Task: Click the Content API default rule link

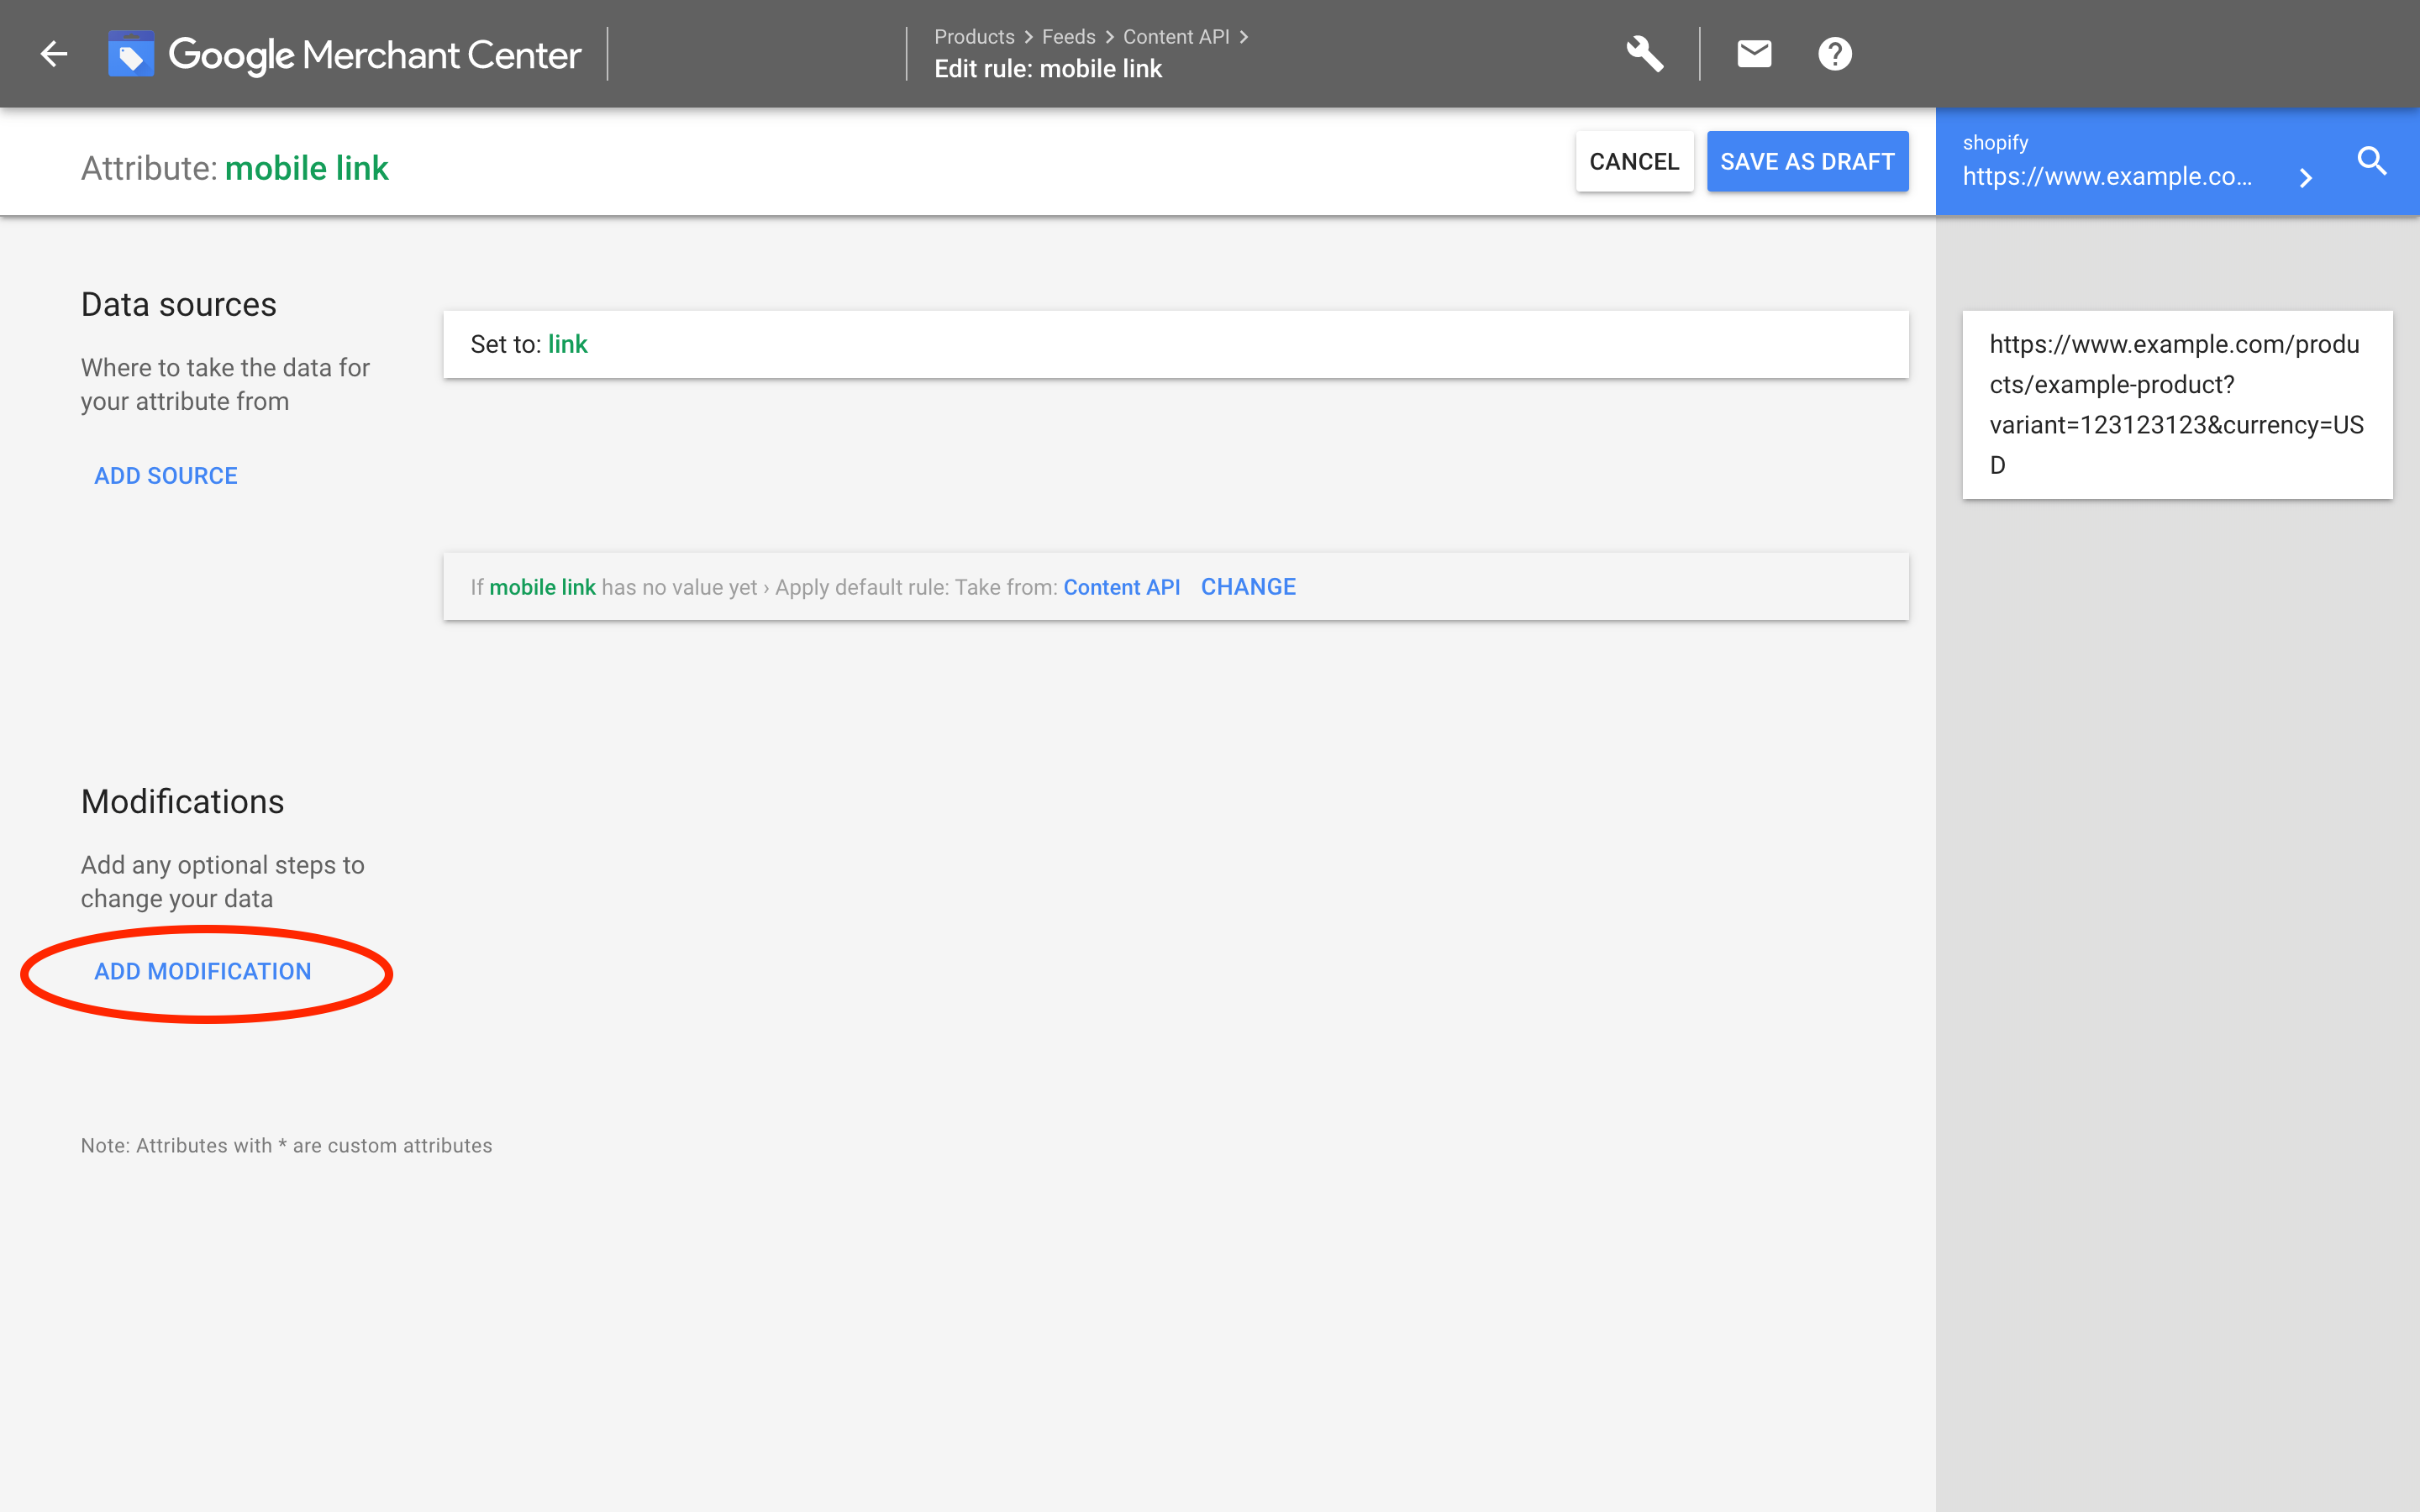Action: [1121, 587]
